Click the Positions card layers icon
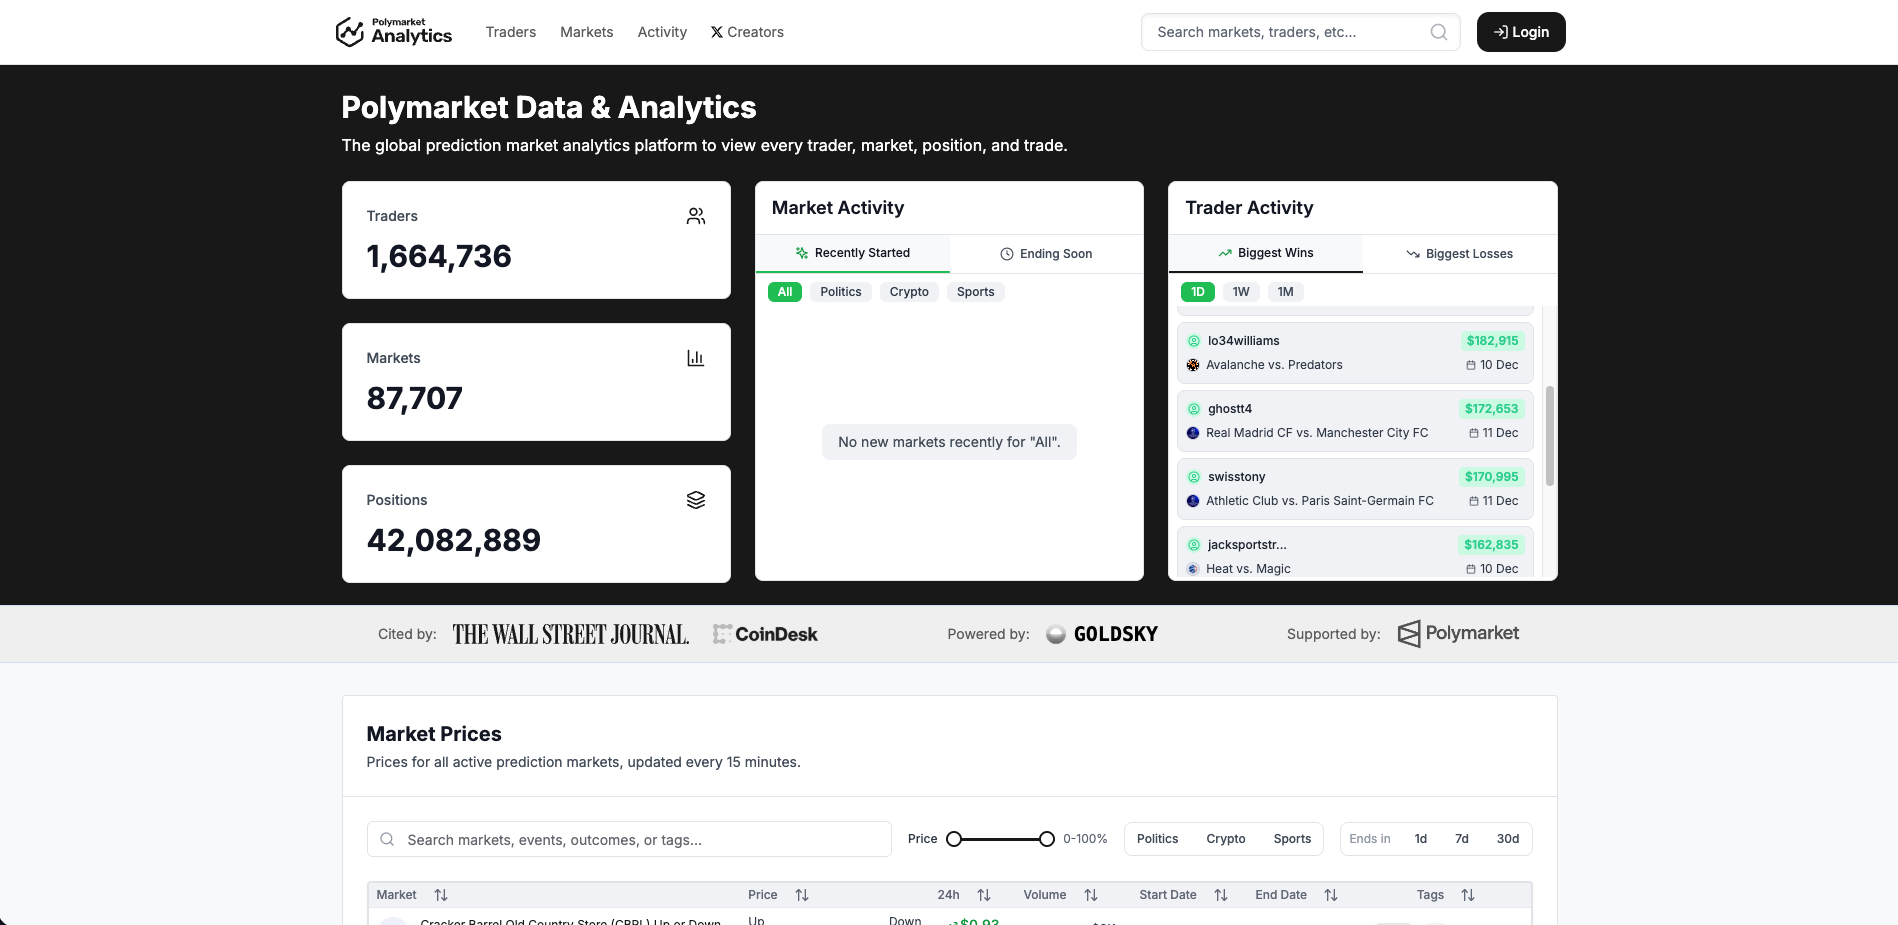1898x925 pixels. coord(696,500)
